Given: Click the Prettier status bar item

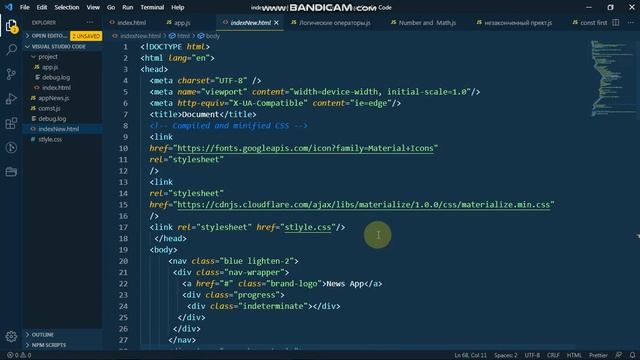Looking at the screenshot, I should pyautogui.click(x=598, y=355).
